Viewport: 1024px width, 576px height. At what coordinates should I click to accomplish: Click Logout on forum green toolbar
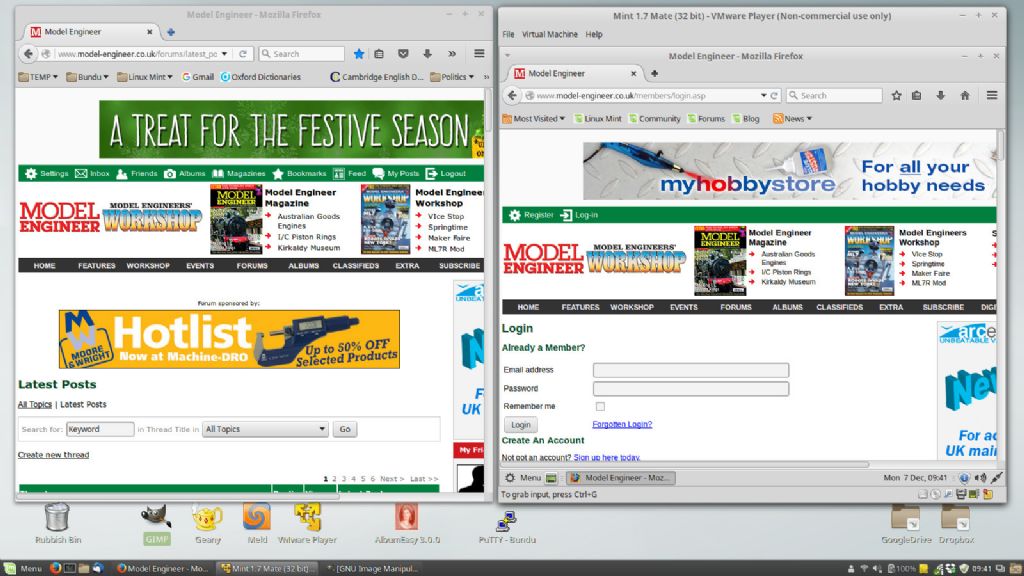[x=446, y=173]
